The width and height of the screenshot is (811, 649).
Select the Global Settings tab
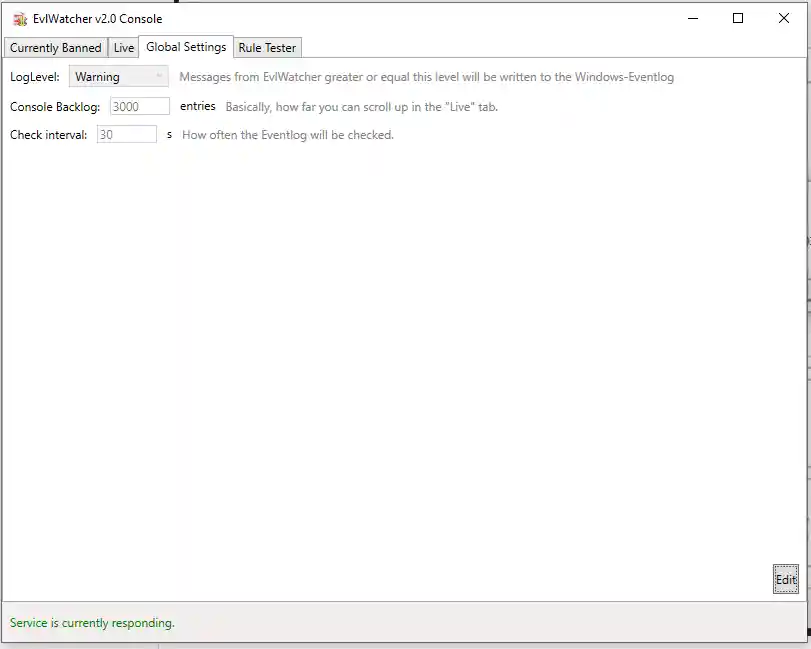click(x=186, y=47)
